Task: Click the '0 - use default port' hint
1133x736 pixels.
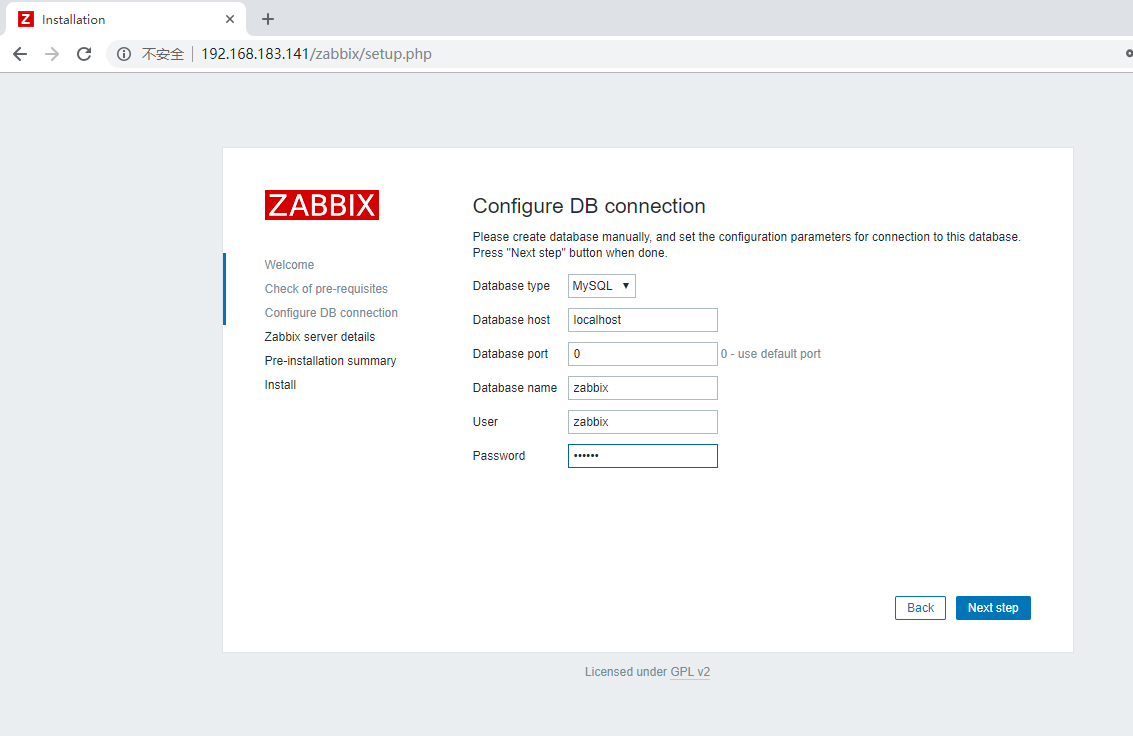Action: [771, 354]
